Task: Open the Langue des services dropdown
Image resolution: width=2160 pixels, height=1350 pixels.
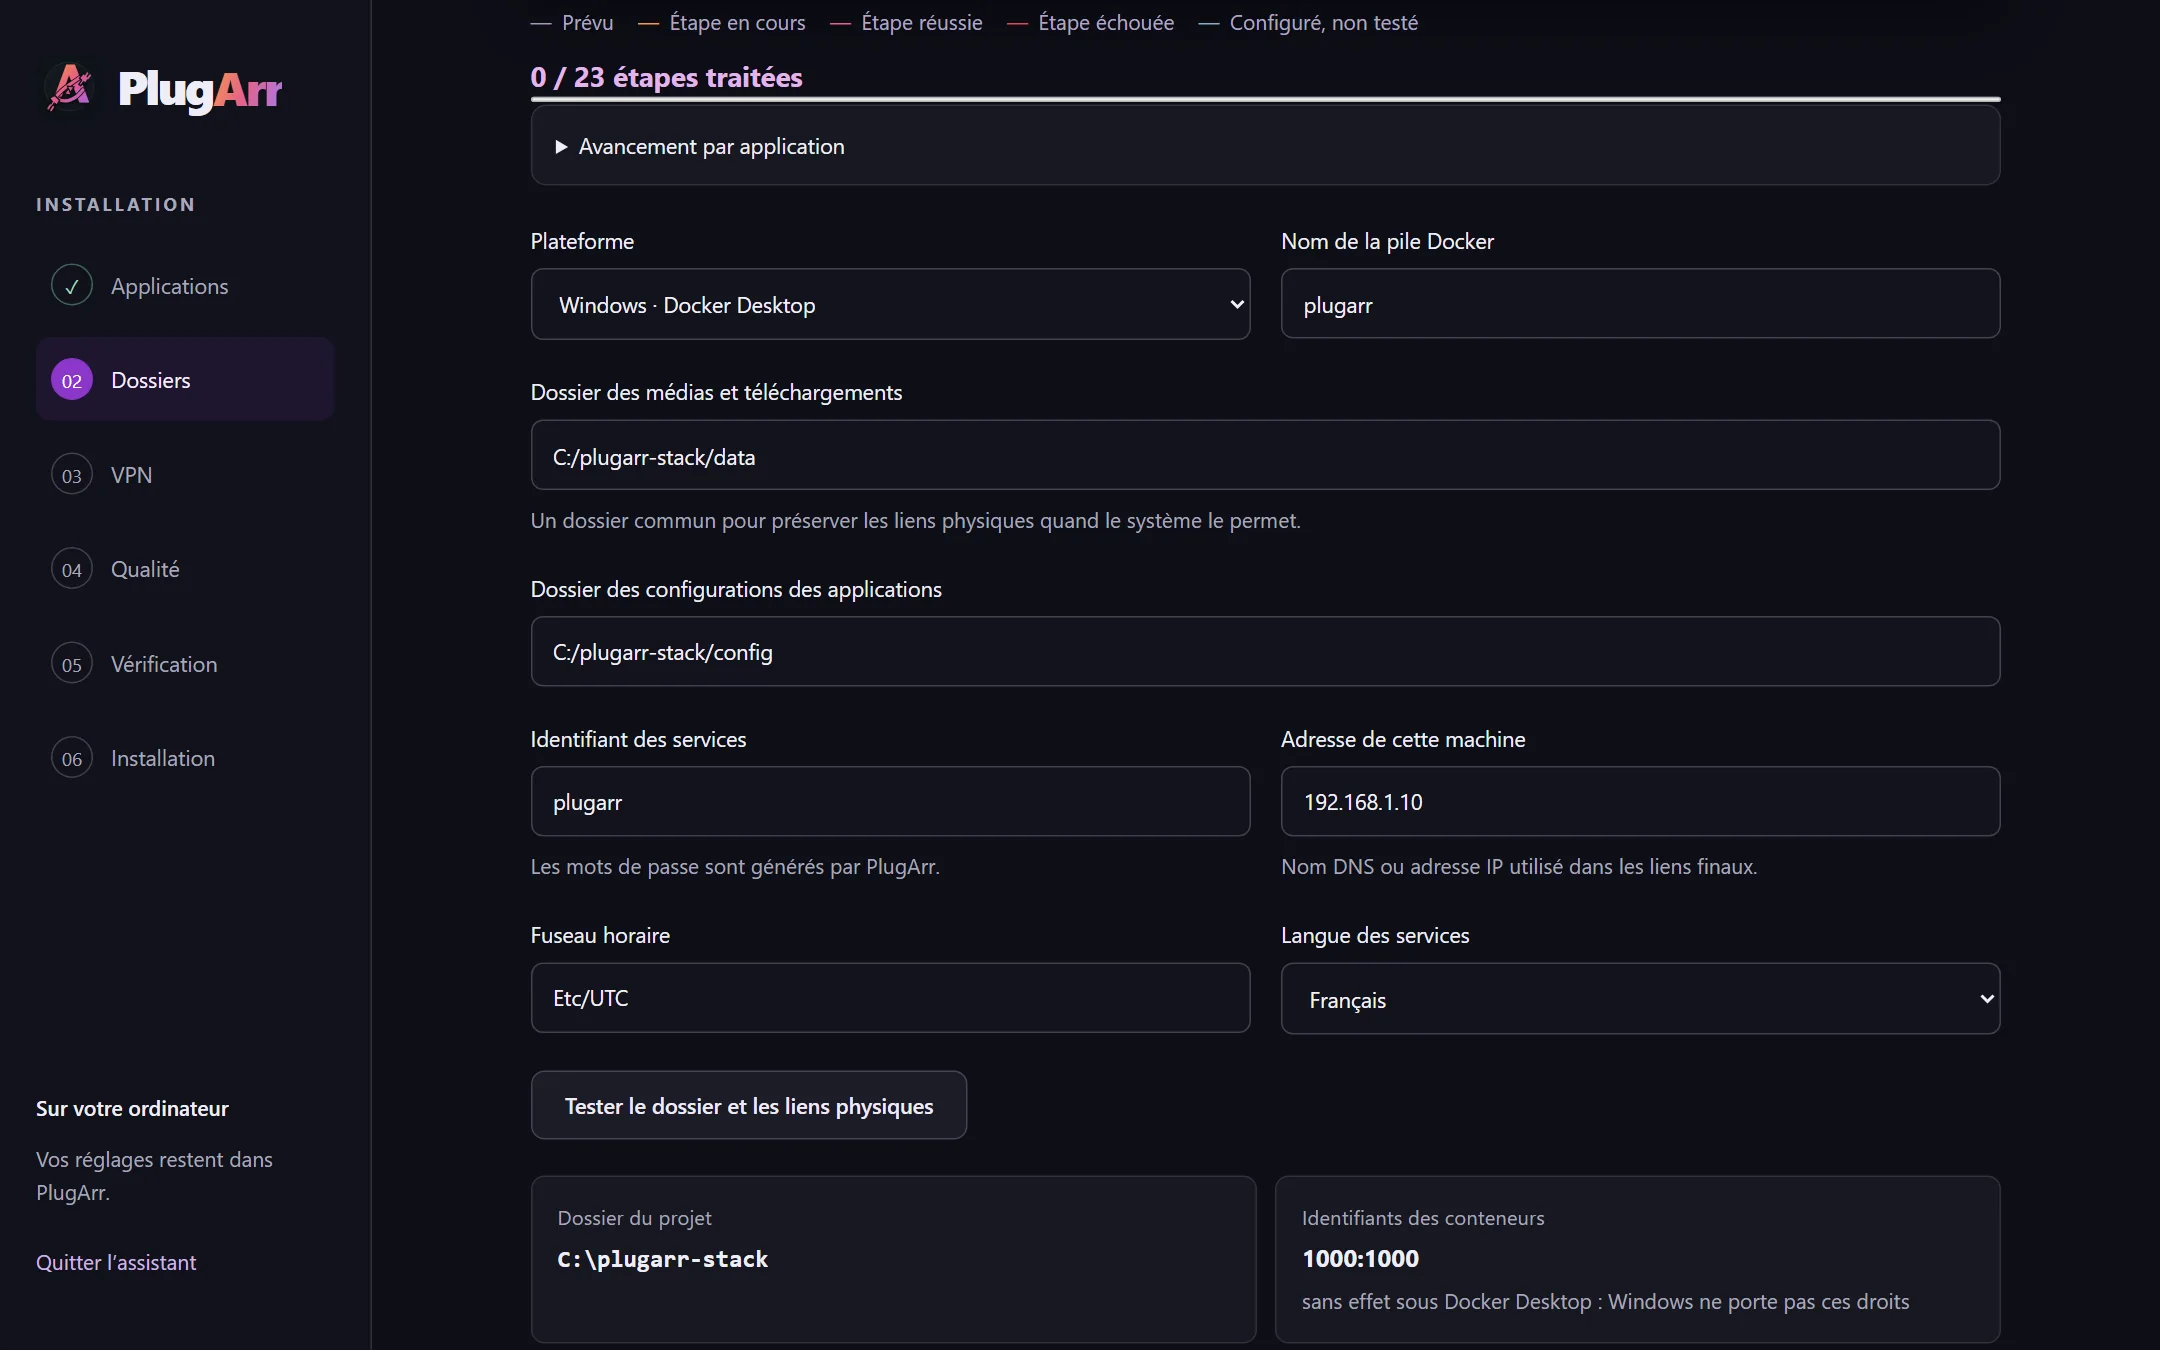Action: [x=1640, y=999]
